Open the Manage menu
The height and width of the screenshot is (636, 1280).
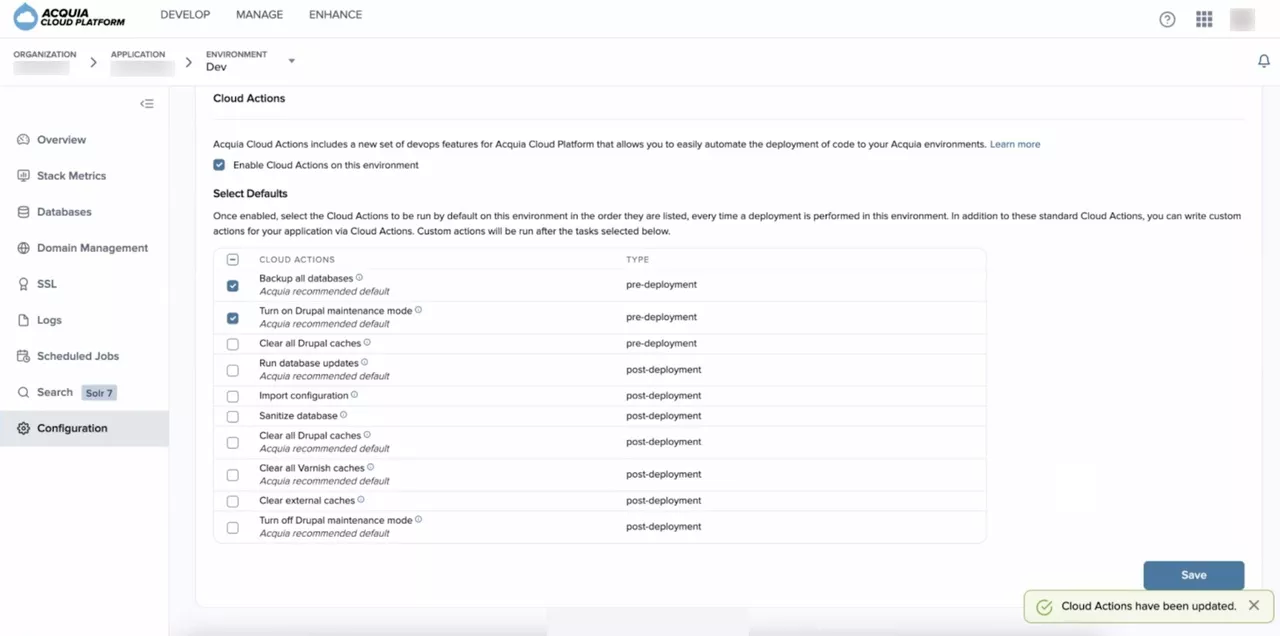[x=259, y=15]
